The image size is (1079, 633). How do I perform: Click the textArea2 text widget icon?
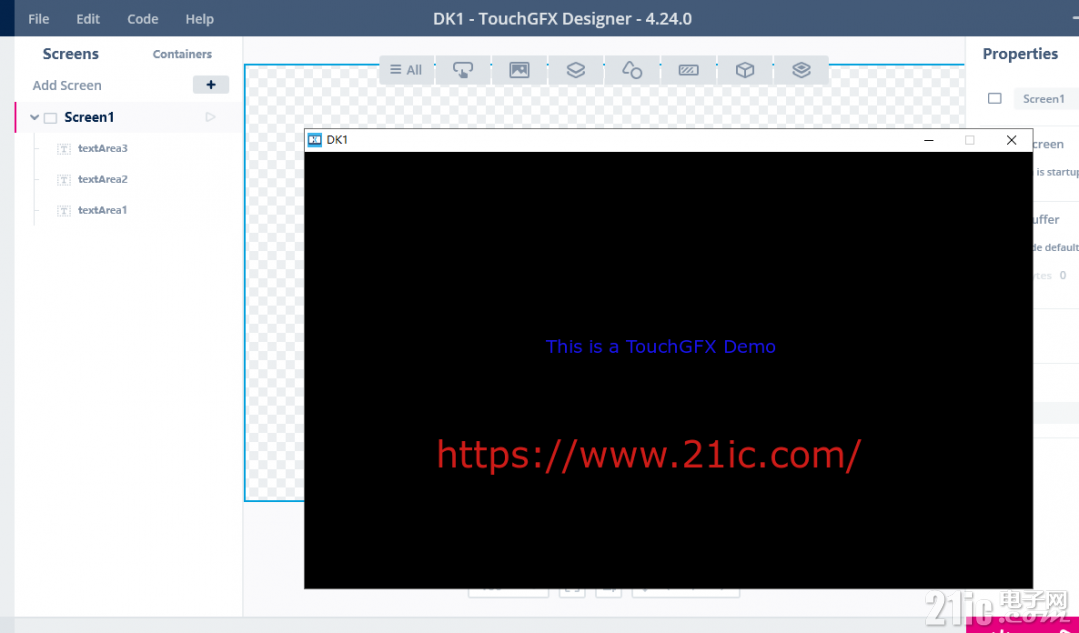tap(64, 180)
